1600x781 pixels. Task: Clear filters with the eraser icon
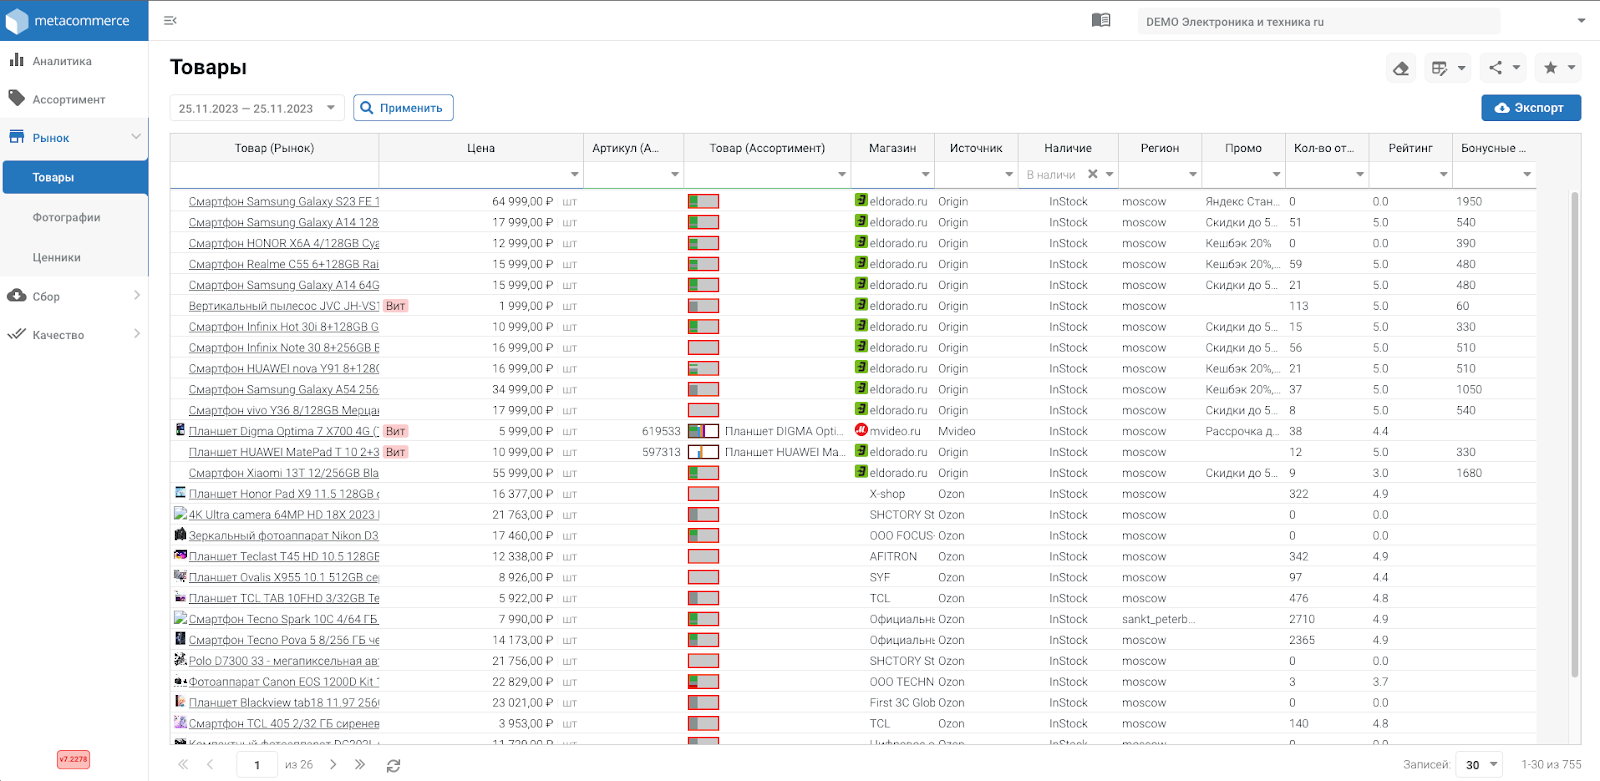[x=1401, y=68]
